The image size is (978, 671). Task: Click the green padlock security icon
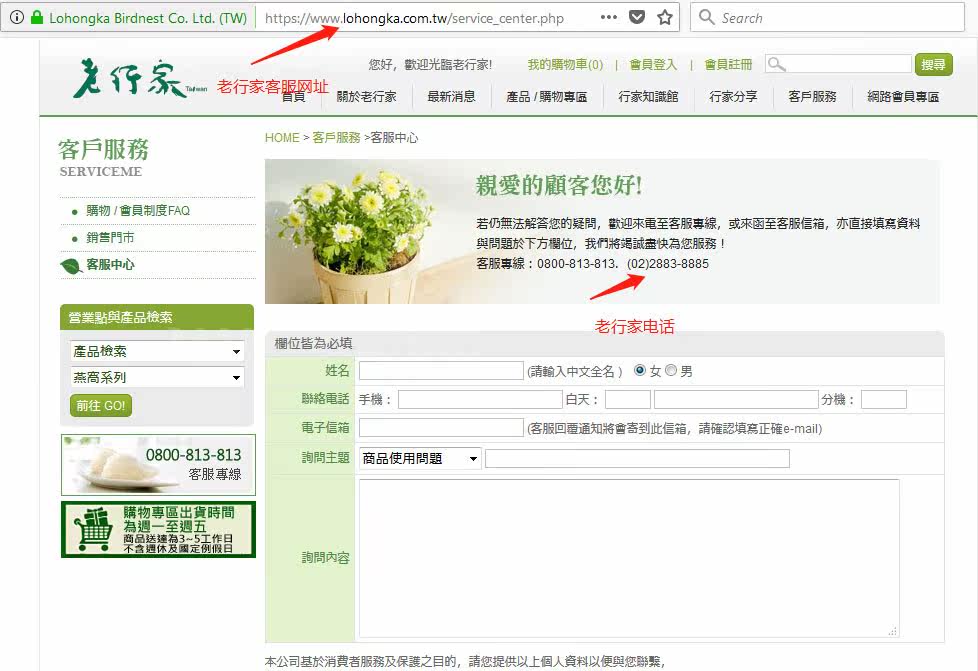click(37, 17)
